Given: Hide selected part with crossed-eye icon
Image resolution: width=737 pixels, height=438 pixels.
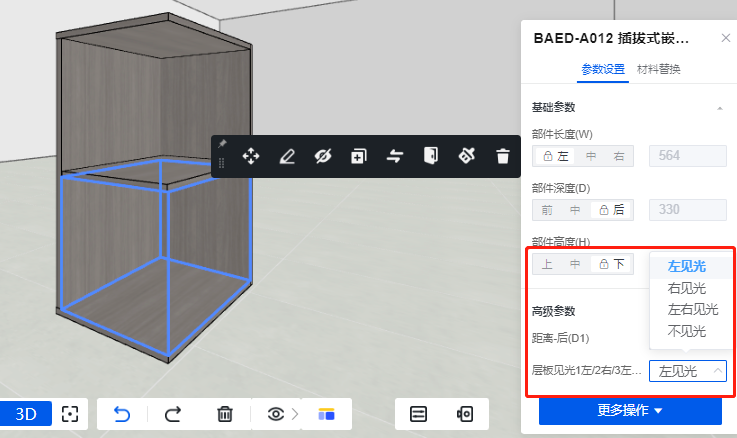Looking at the screenshot, I should [x=323, y=156].
